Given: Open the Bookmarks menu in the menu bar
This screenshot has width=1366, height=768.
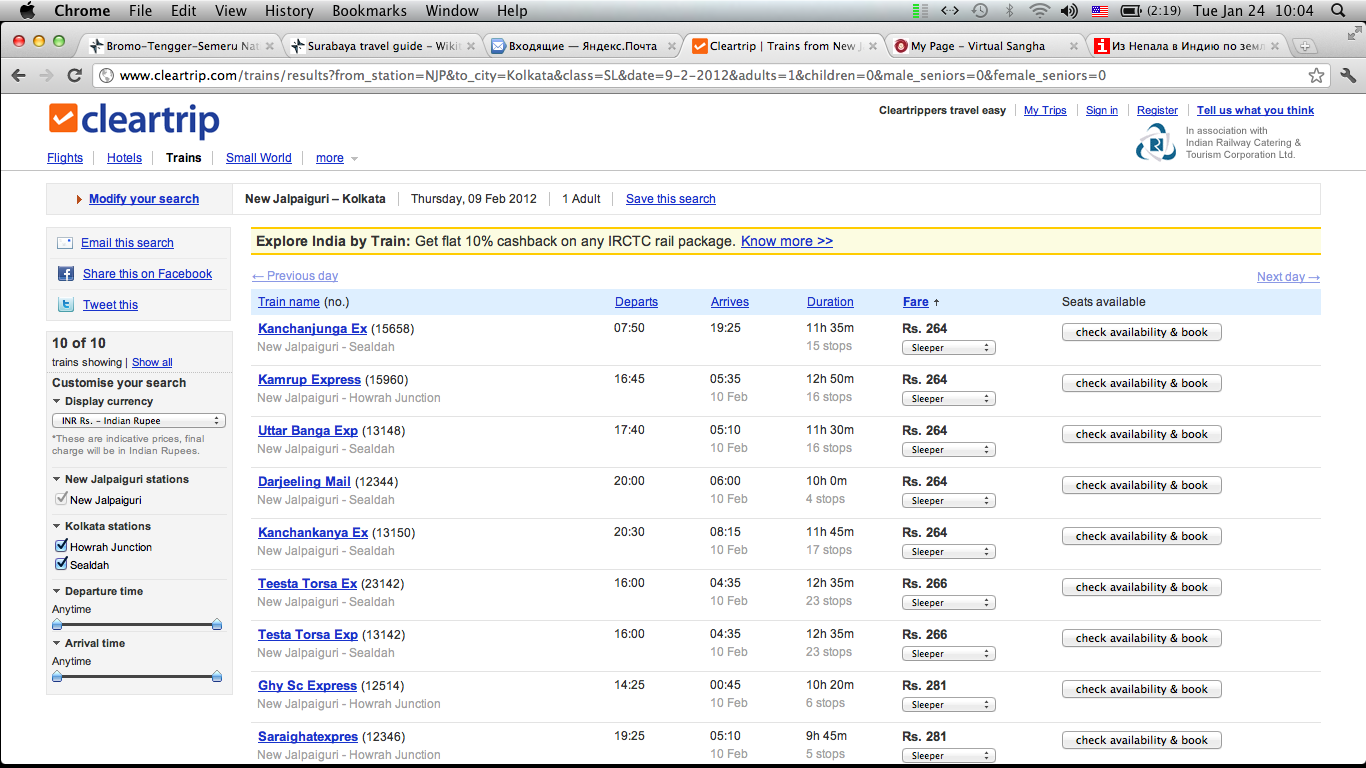Looking at the screenshot, I should [369, 11].
